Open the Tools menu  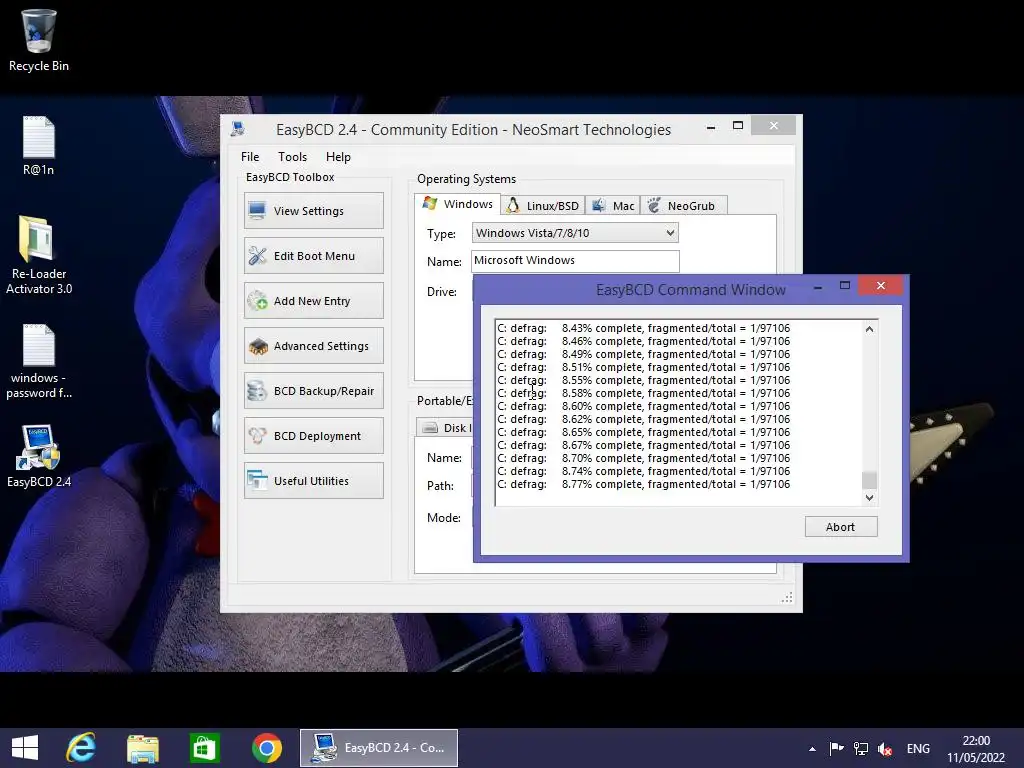pos(292,157)
